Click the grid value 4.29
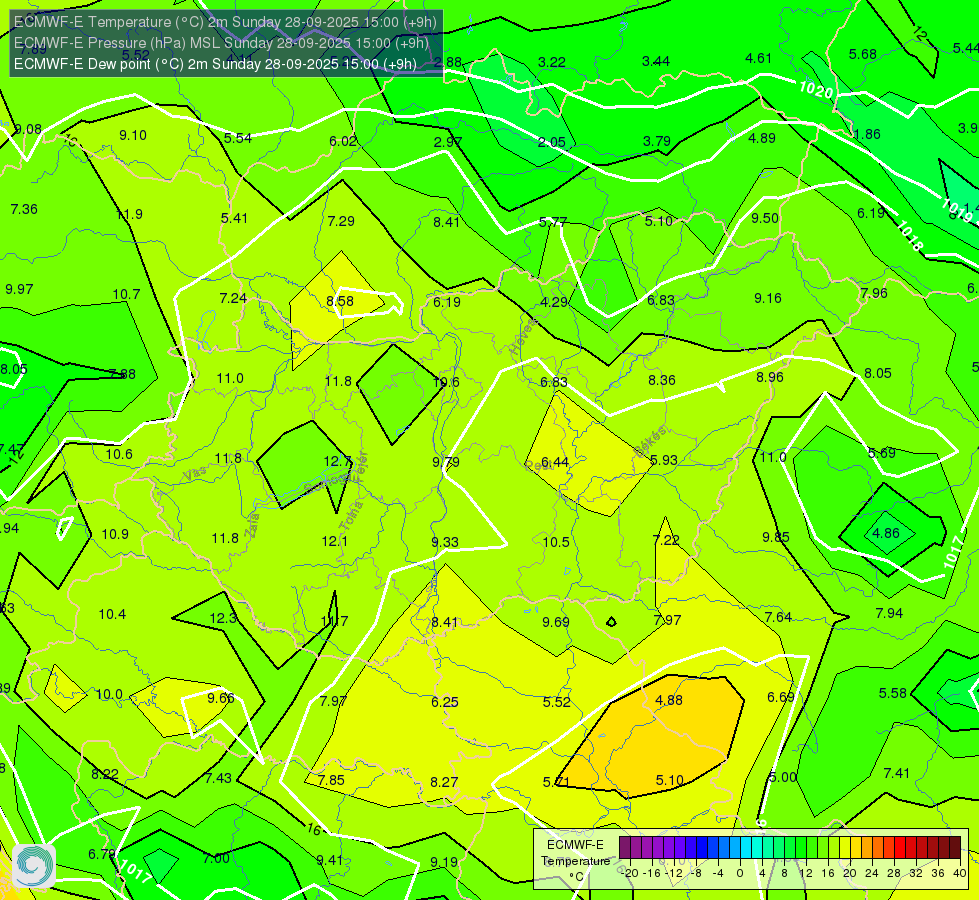Image resolution: width=979 pixels, height=900 pixels. pos(554,302)
